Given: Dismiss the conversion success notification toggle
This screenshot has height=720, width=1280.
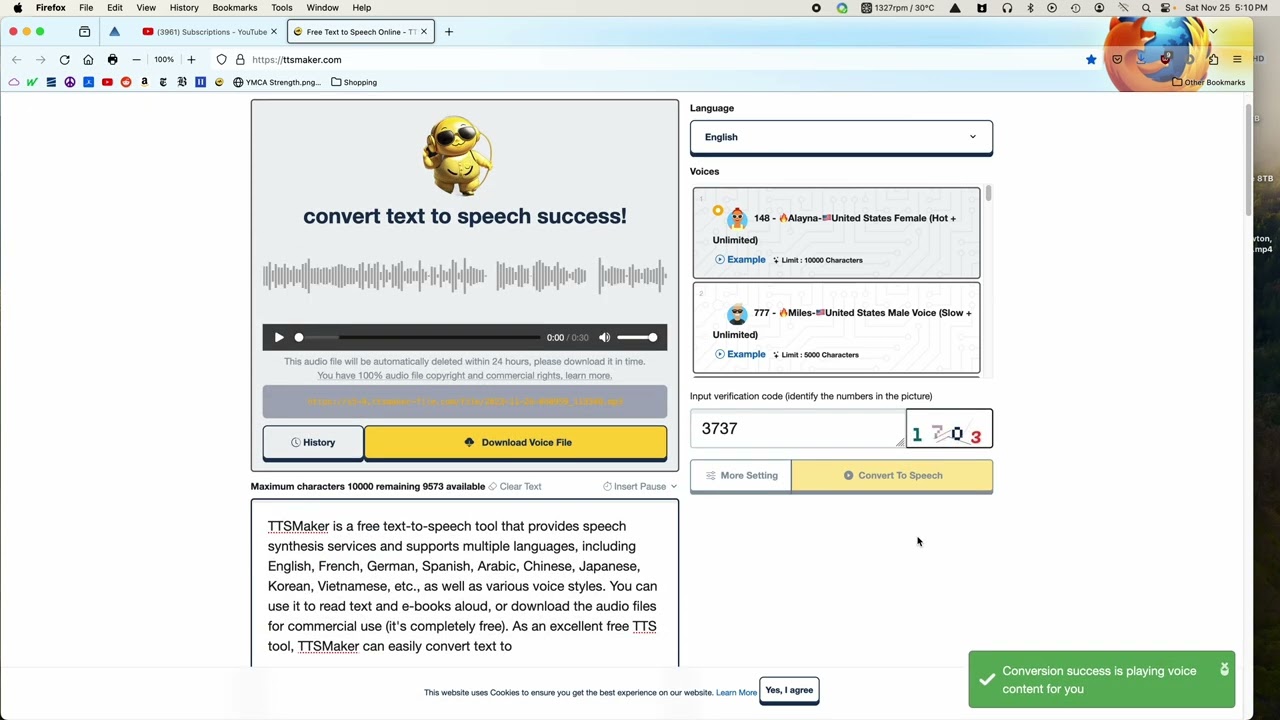Looking at the screenshot, I should point(1224,670).
